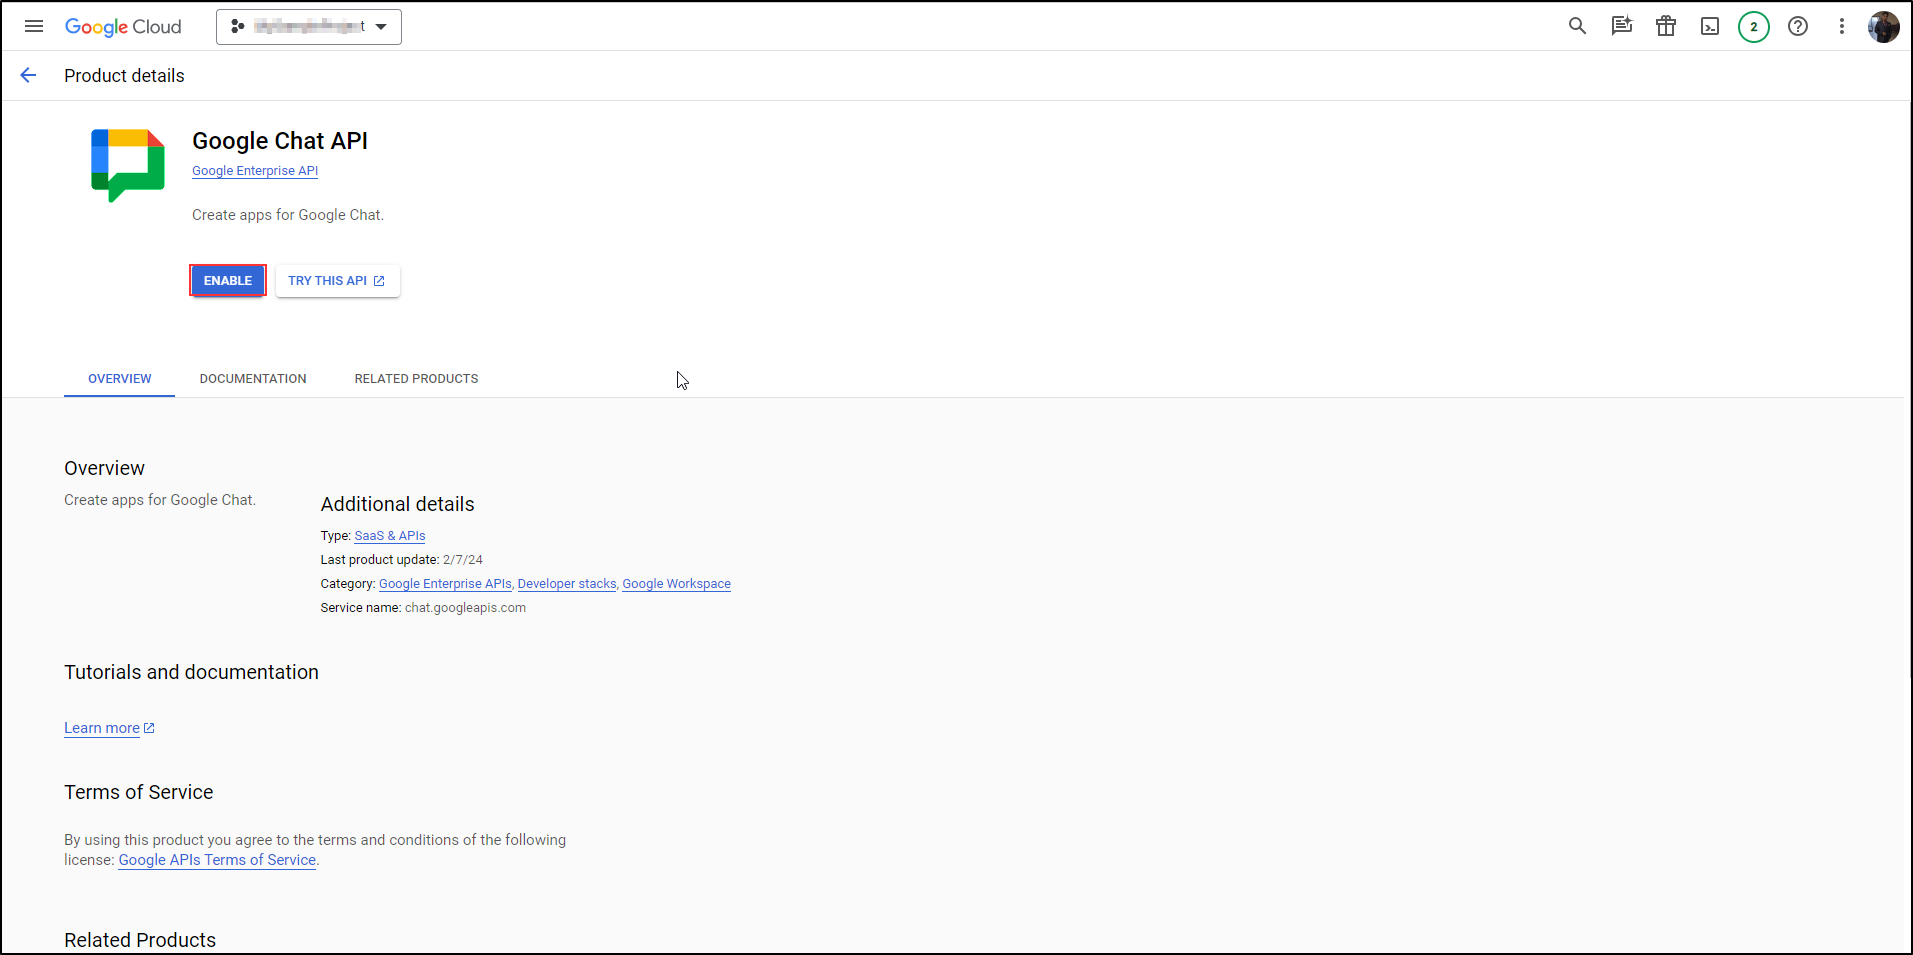
Task: Click the Learn more link
Action: (x=109, y=728)
